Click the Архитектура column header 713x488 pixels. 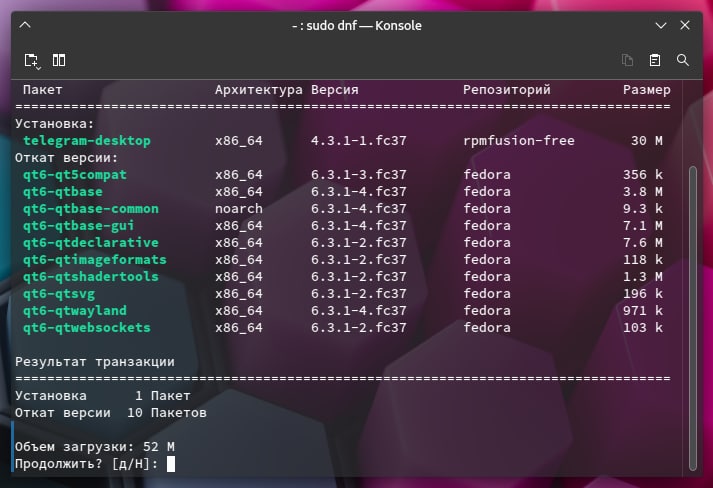(259, 90)
